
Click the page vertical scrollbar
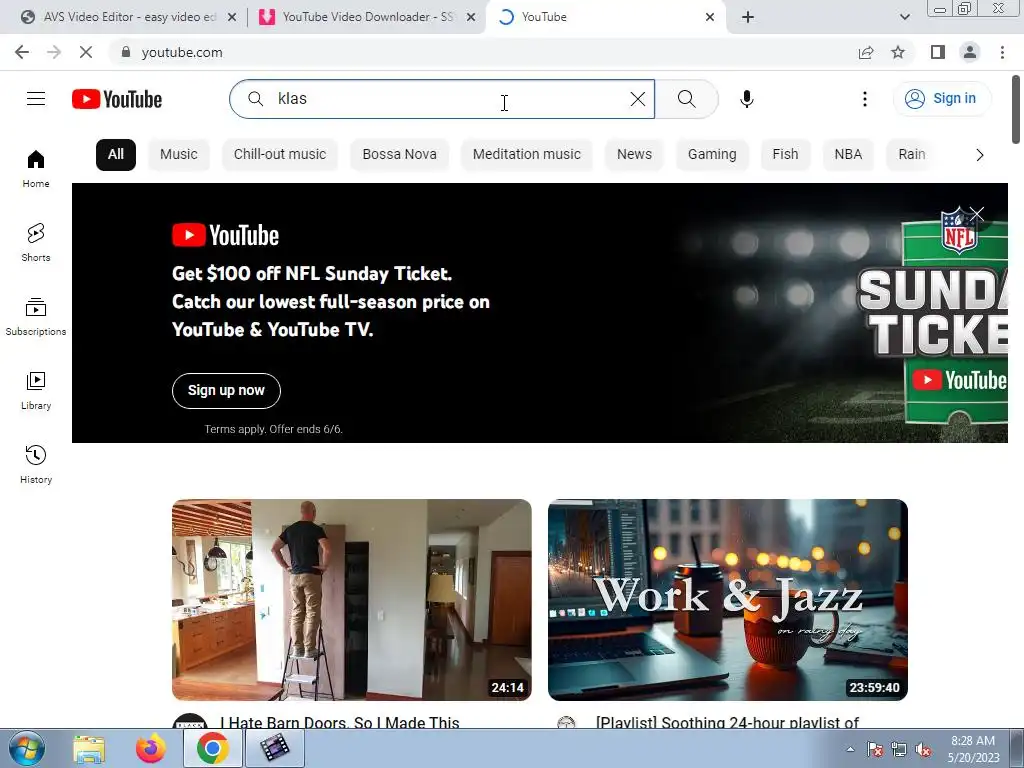point(1016,109)
